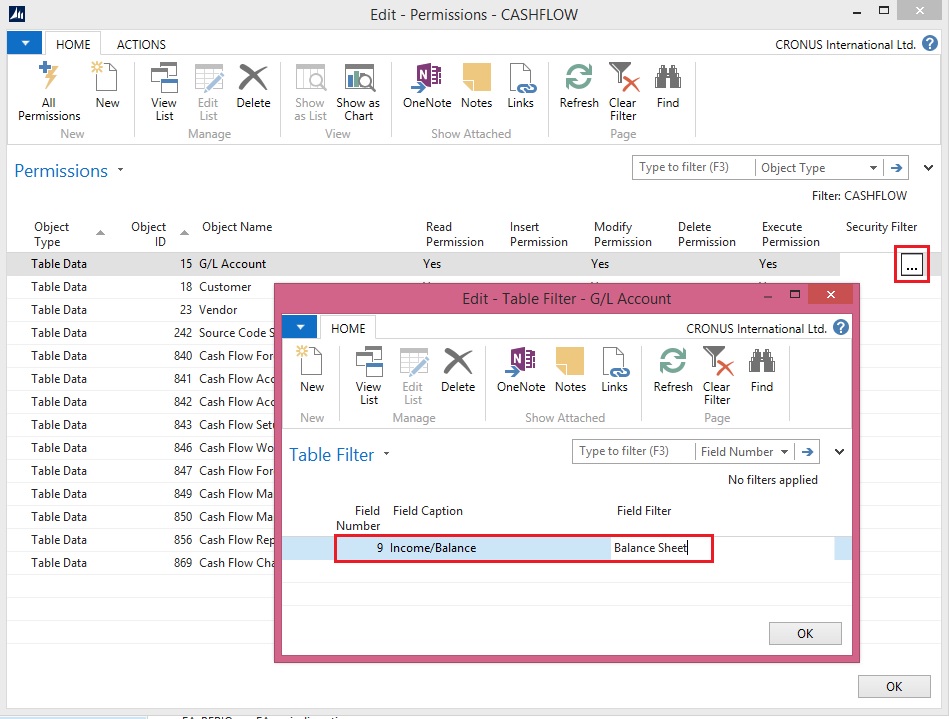Viewport: 949px width, 719px height.
Task: Click Show as Chart in main ribbon
Action: pos(357,91)
